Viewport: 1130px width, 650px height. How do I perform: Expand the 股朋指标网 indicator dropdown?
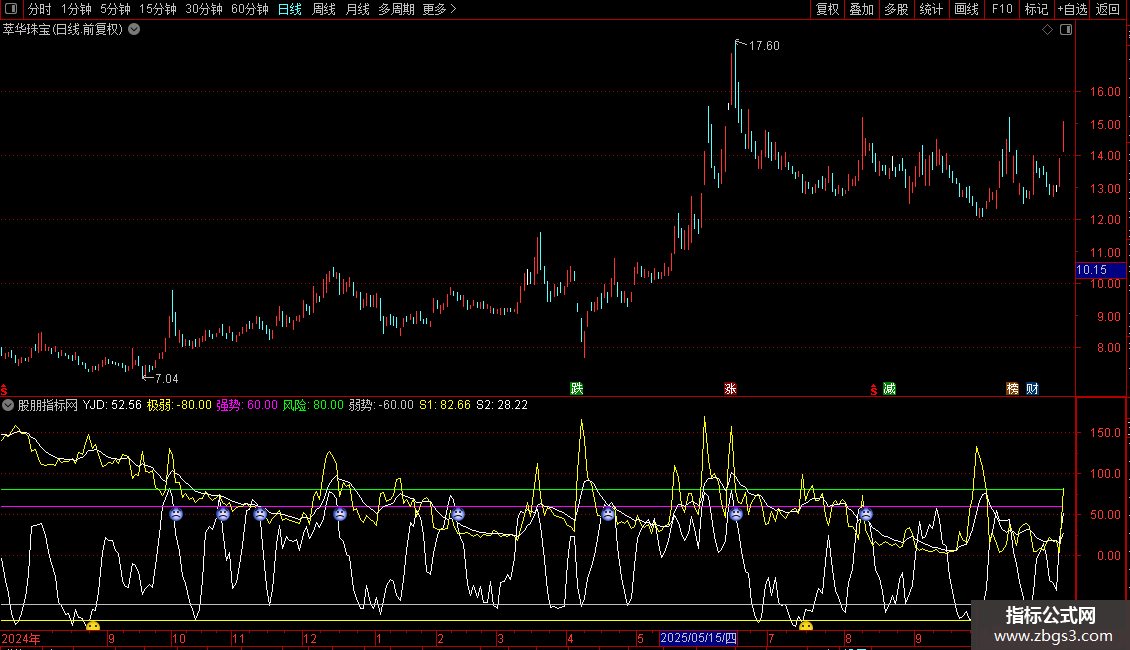[9, 405]
